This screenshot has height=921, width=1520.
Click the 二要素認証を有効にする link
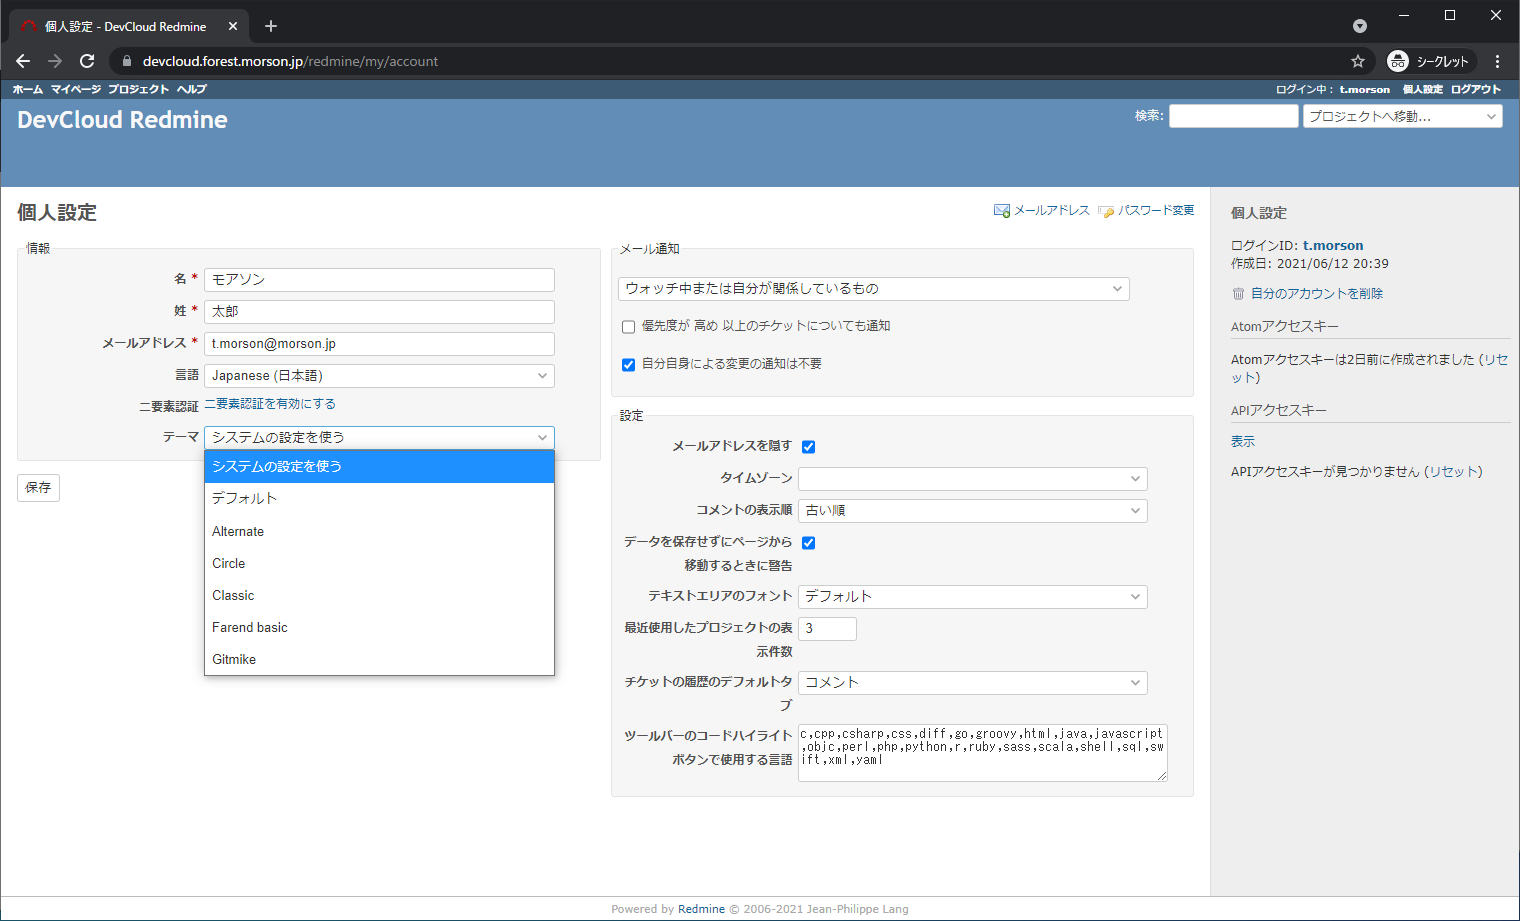coord(270,404)
